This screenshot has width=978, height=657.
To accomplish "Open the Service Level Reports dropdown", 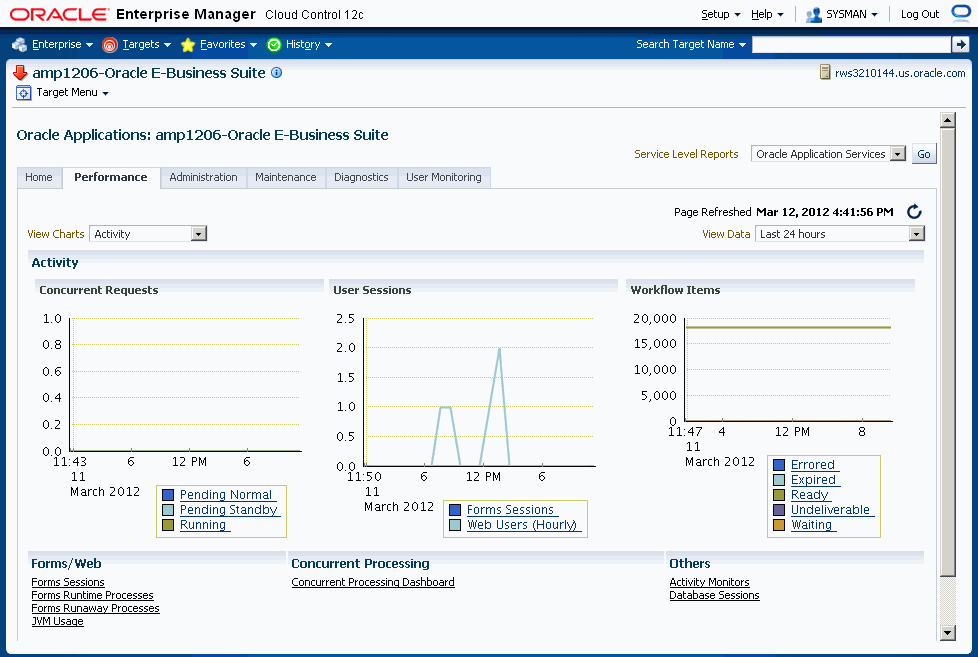I will coord(828,154).
